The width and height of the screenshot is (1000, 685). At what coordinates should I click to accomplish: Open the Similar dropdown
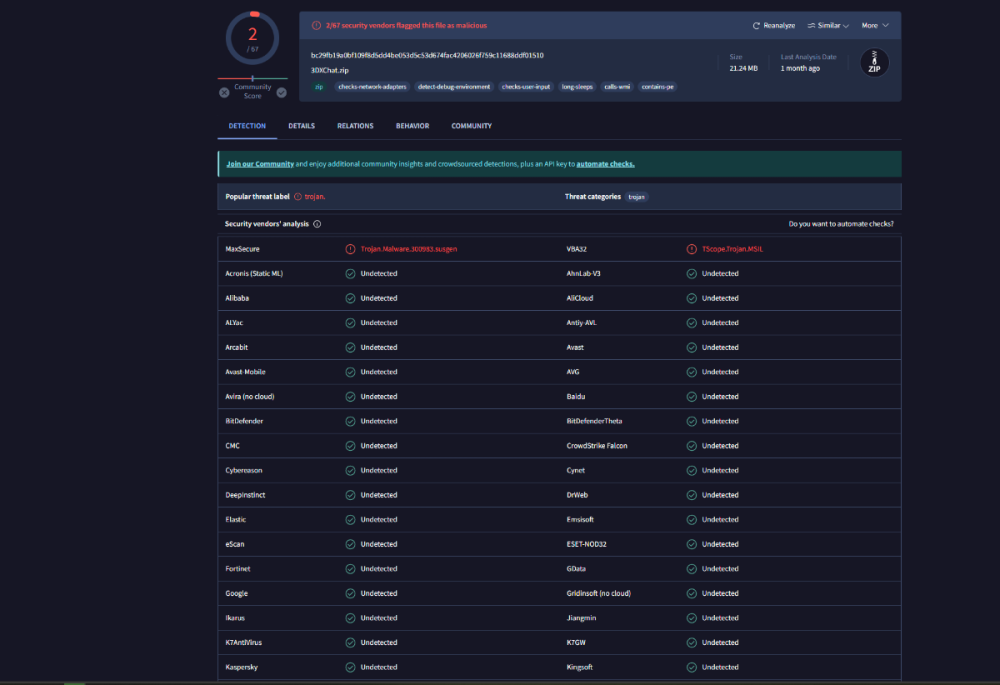click(x=828, y=26)
